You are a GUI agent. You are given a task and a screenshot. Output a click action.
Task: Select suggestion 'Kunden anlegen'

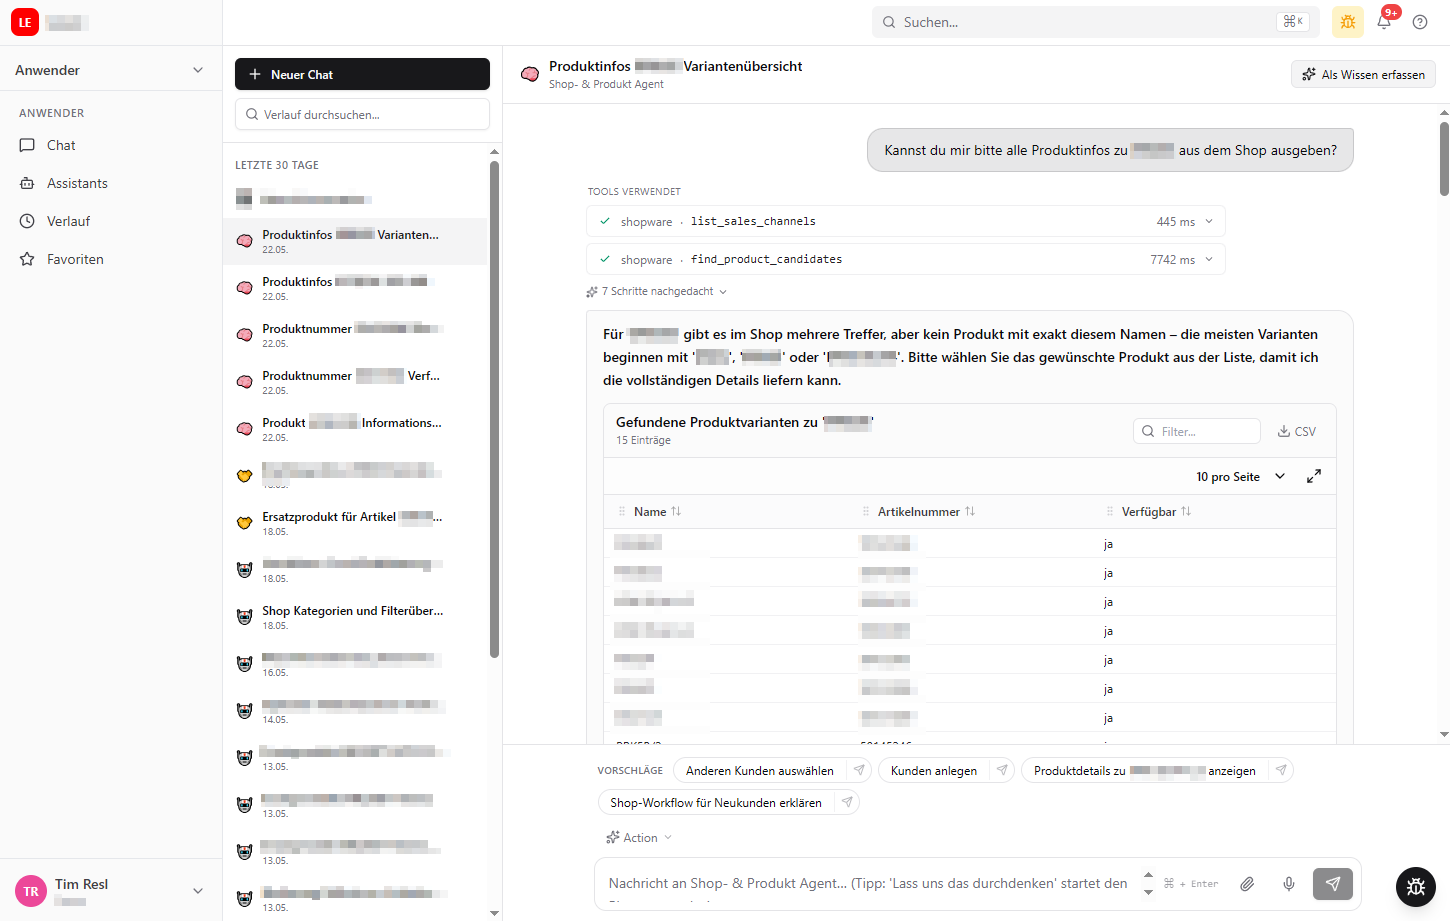[x=934, y=770]
